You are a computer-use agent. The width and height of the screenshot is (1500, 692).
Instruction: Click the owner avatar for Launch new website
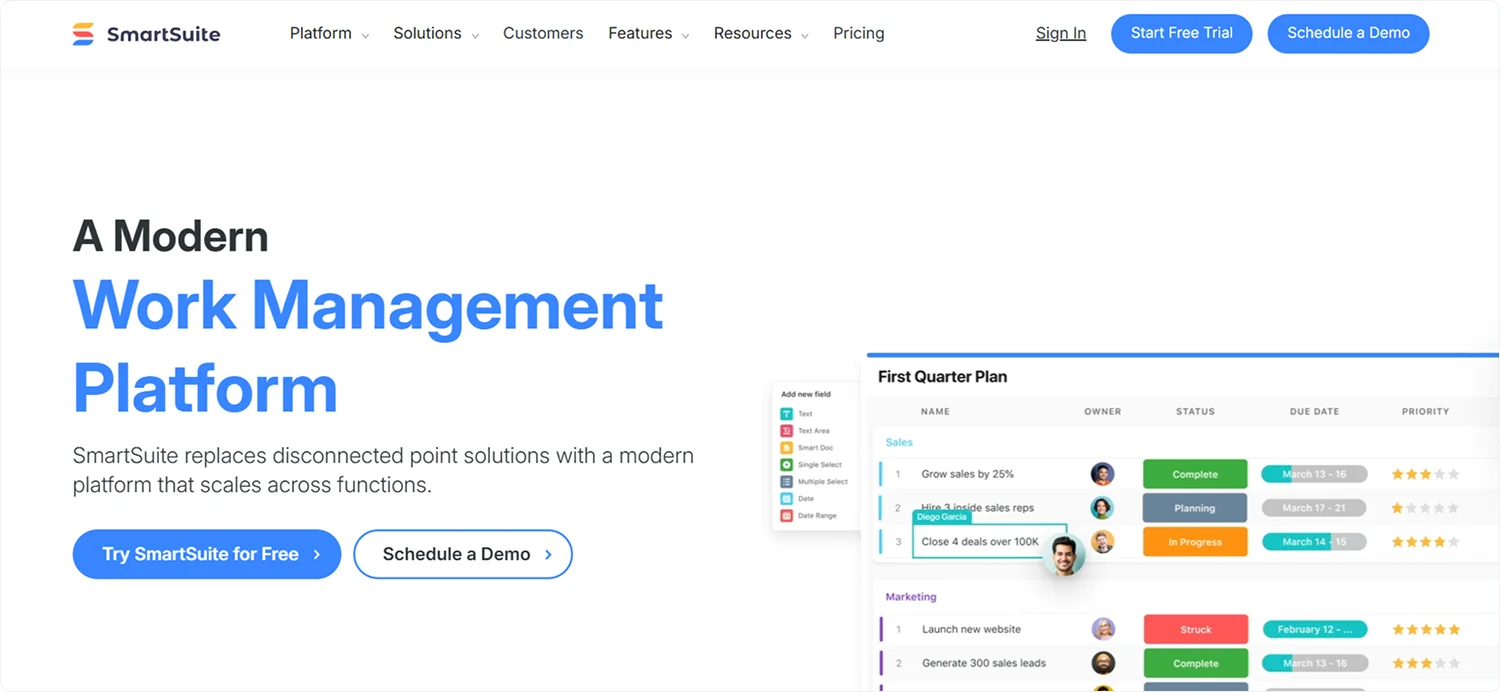click(x=1102, y=629)
